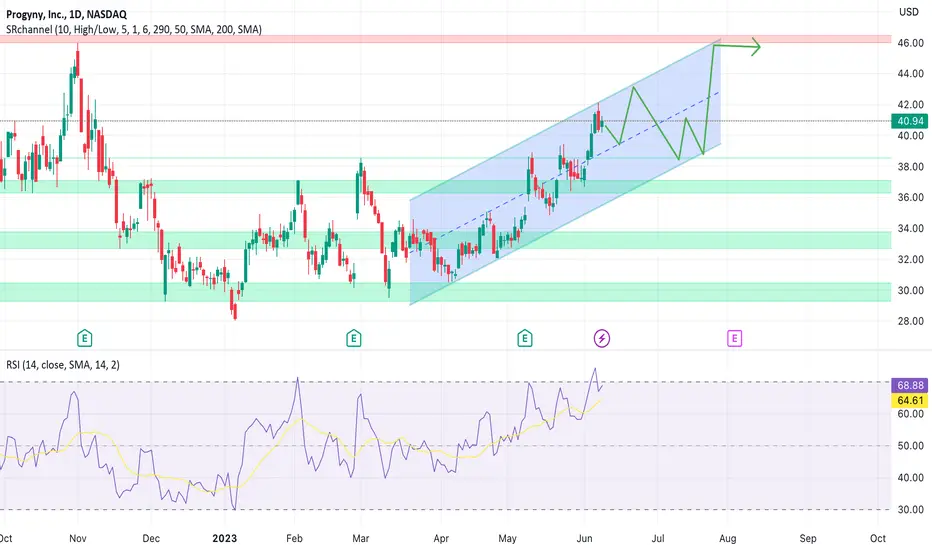932x550 pixels.
Task: Click the Jun label on time axis
Action: point(585,538)
